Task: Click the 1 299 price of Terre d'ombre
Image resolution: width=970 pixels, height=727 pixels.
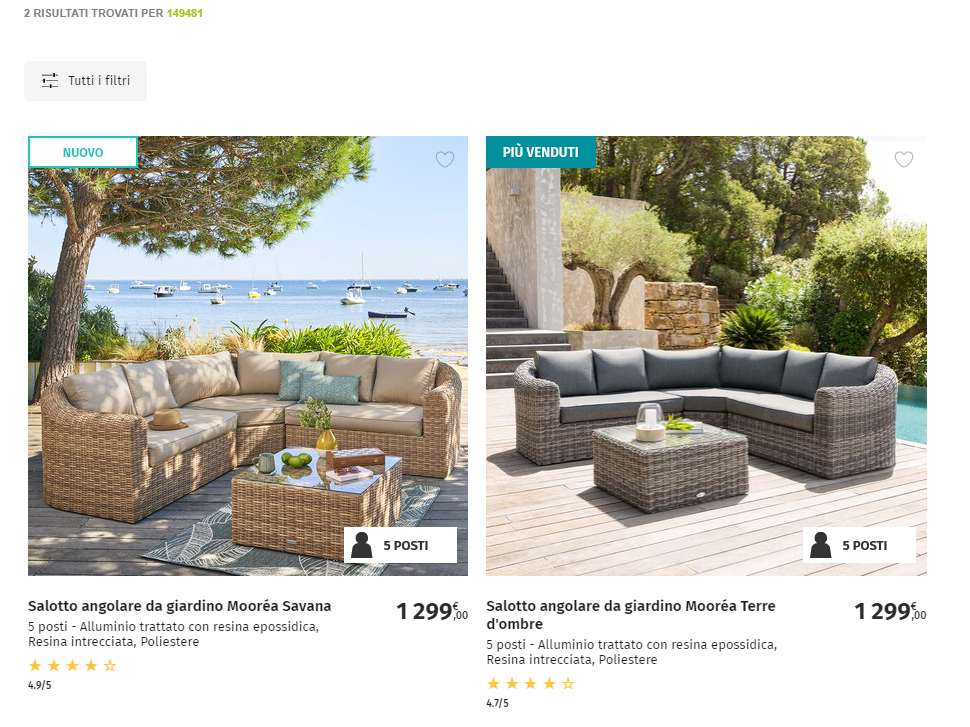Action: tap(890, 611)
